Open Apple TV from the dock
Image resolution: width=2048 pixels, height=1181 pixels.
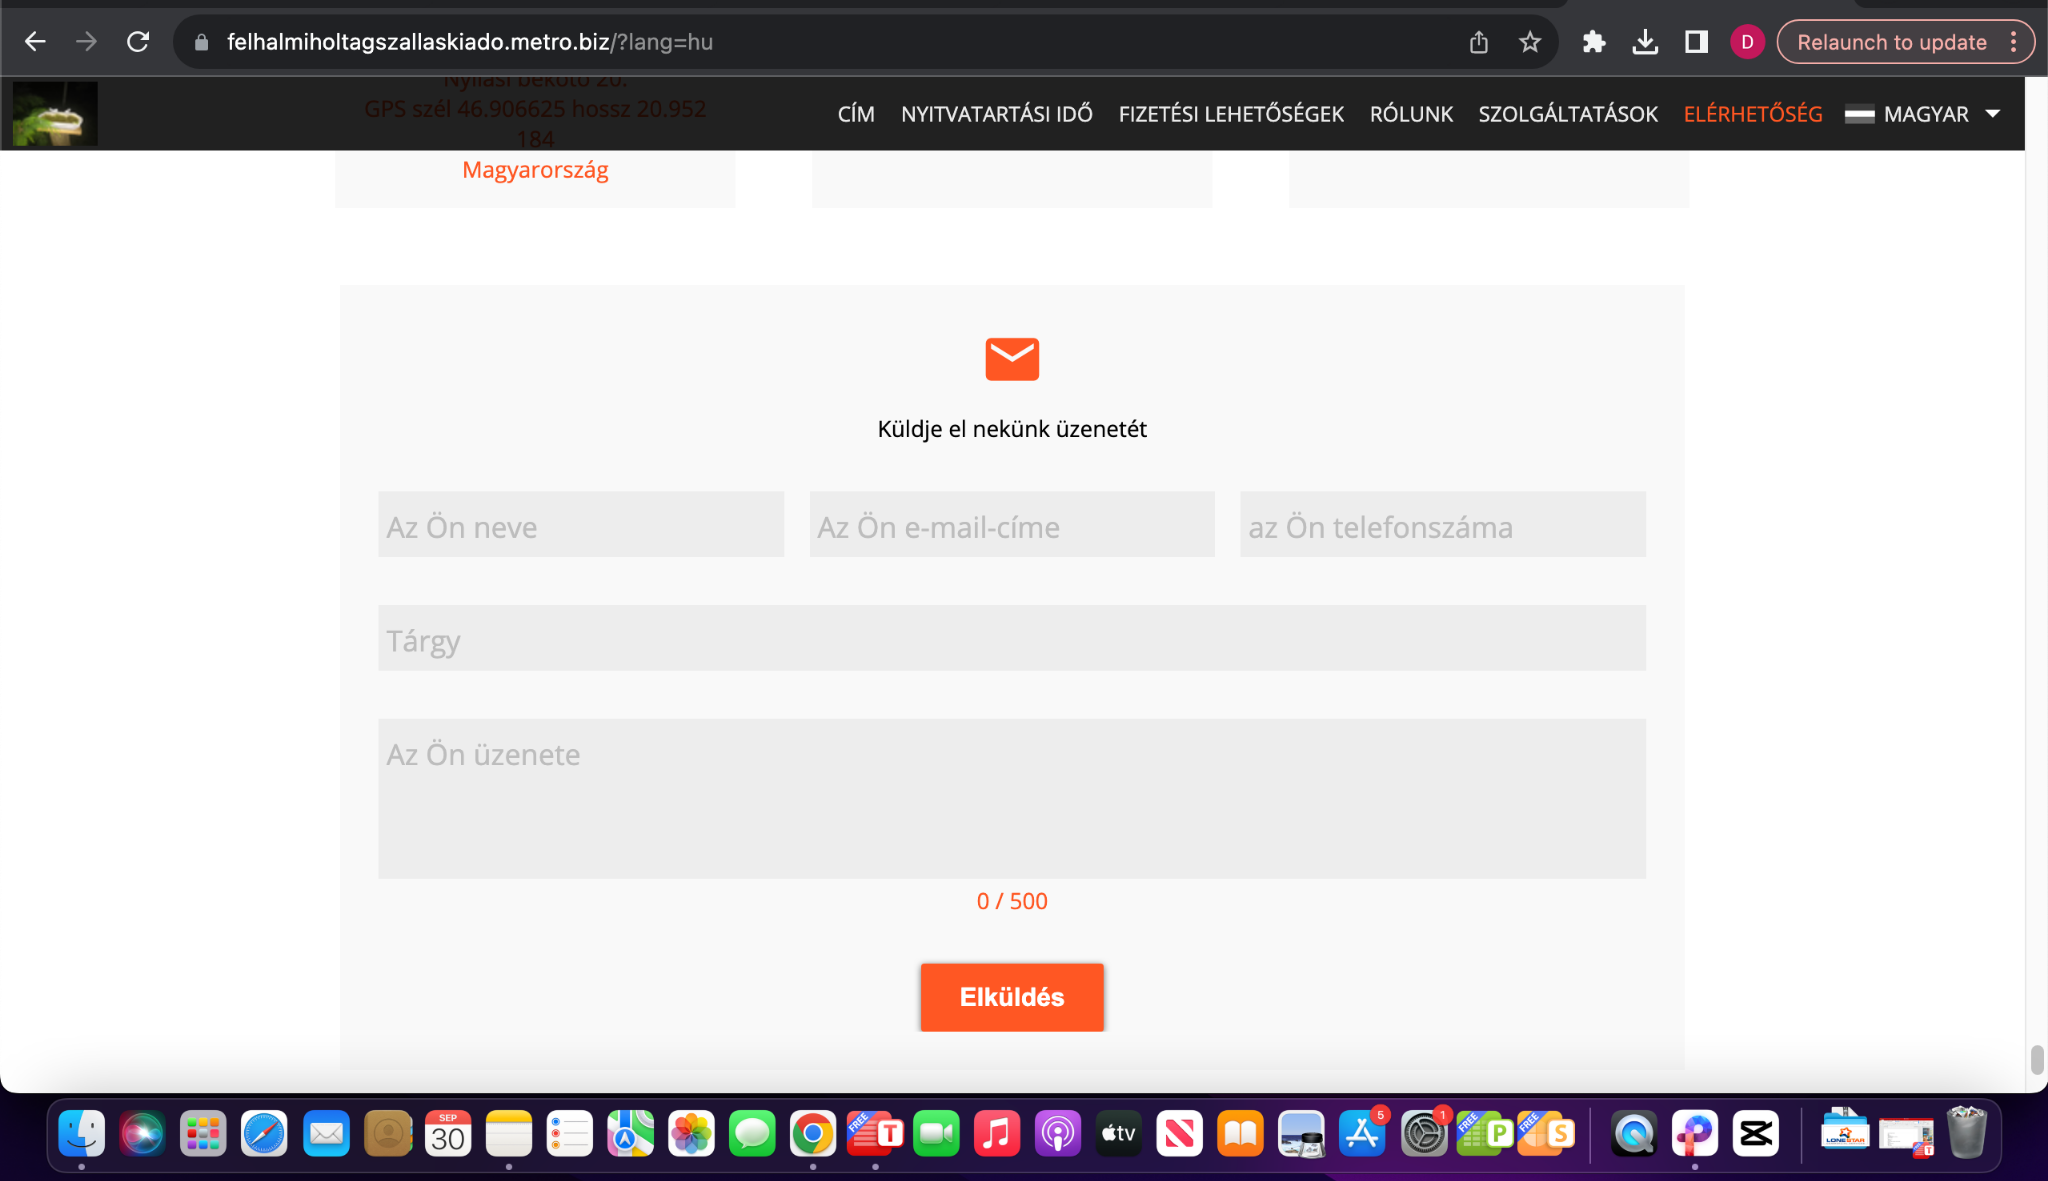1118,1134
